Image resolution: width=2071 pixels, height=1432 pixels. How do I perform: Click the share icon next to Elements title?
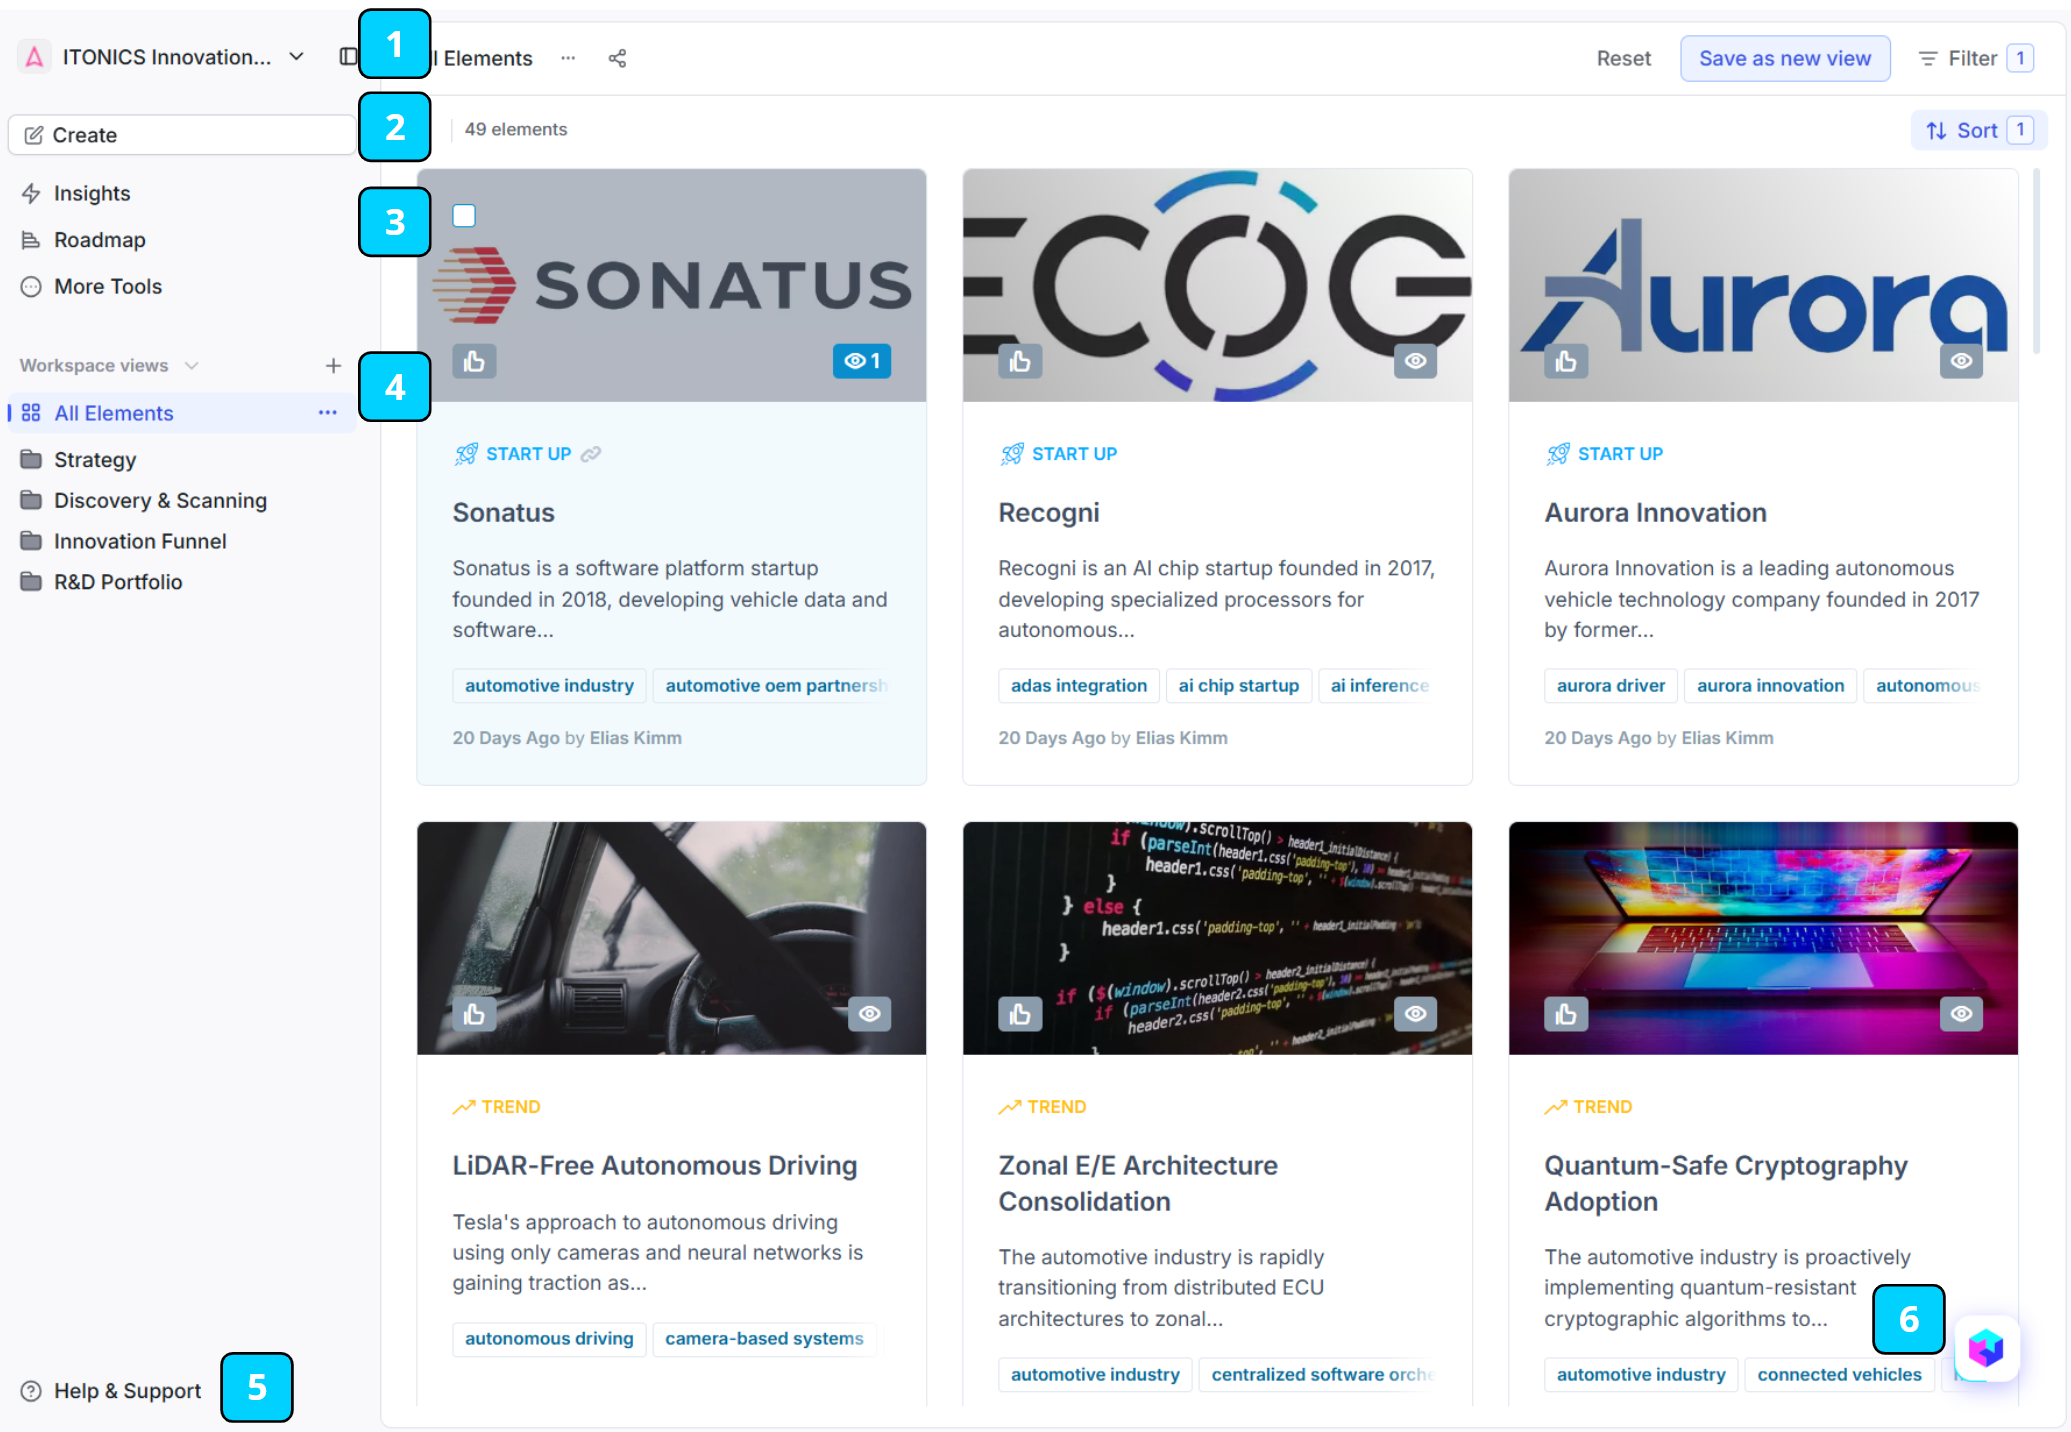pos(617,59)
